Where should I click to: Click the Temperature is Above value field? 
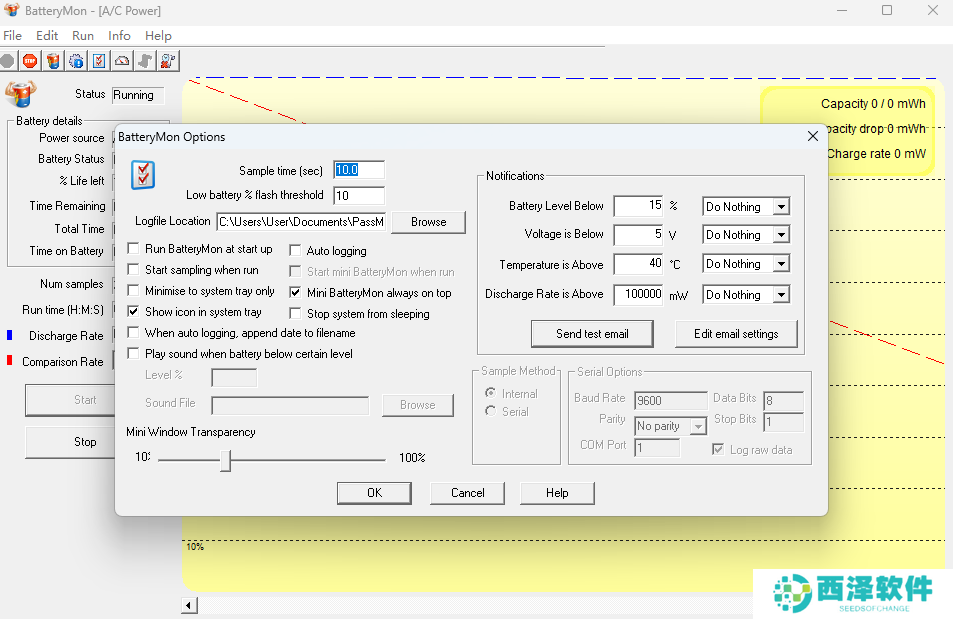click(x=638, y=263)
